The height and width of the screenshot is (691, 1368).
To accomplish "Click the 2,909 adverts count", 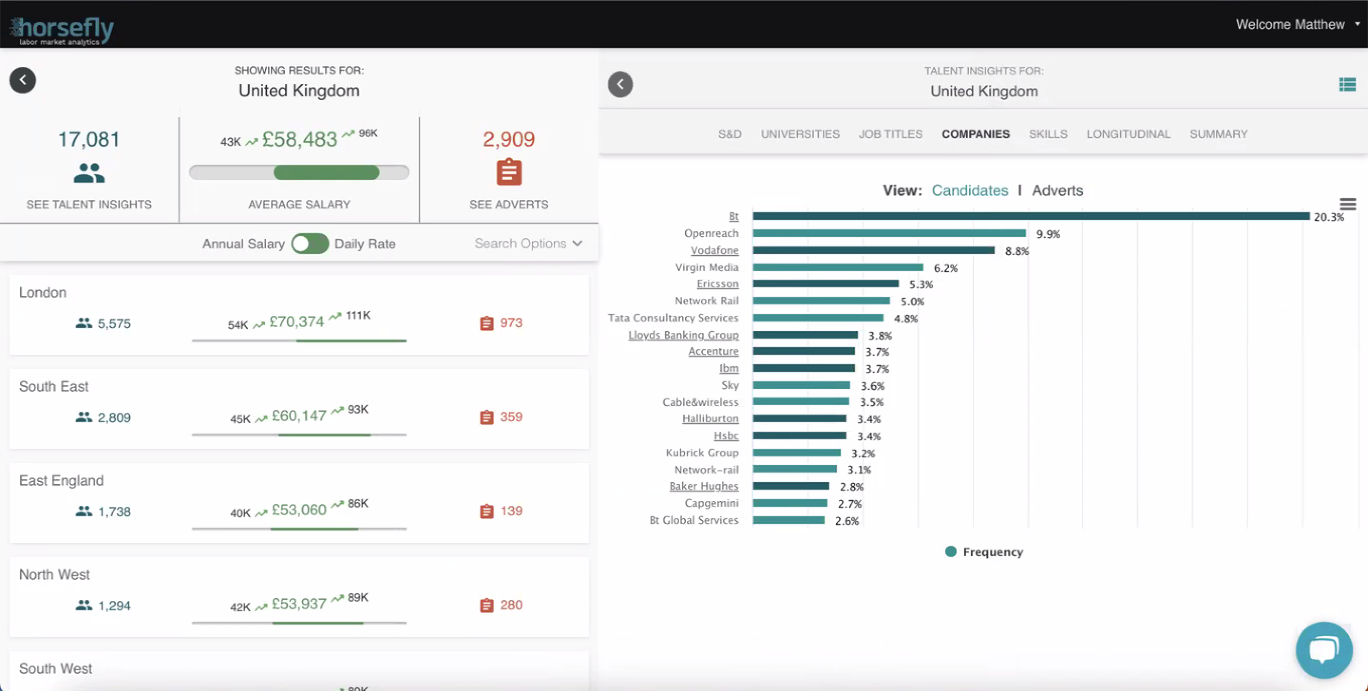I will tap(509, 140).
